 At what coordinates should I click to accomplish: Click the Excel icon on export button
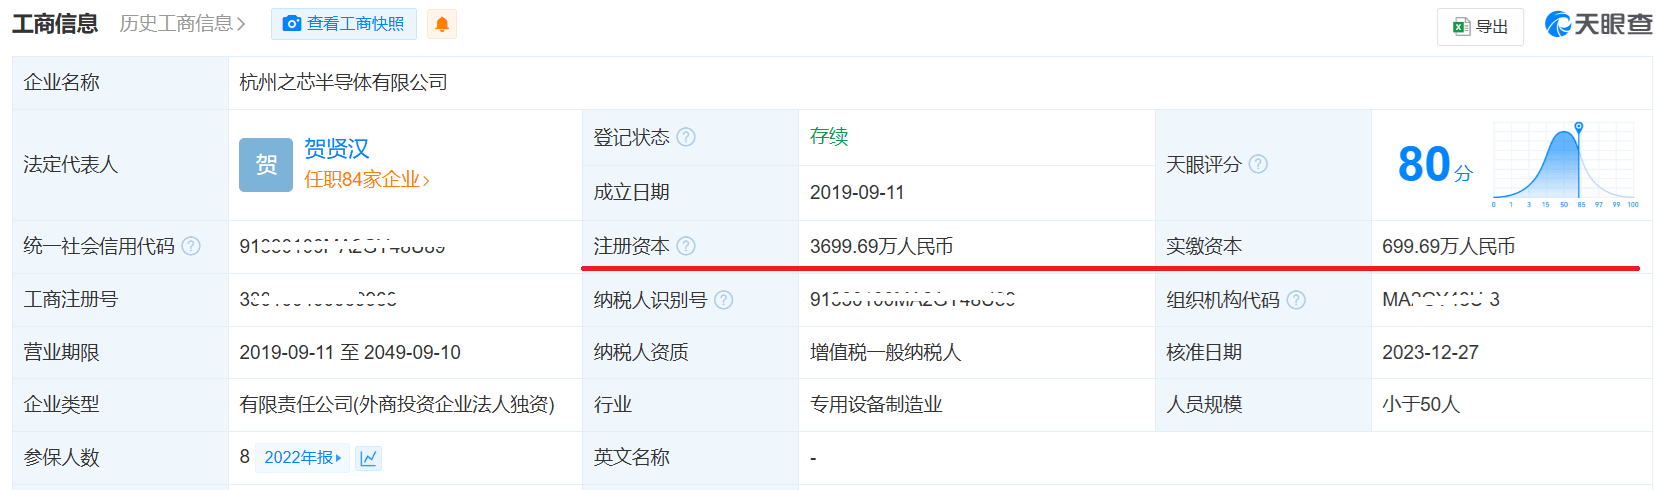pyautogui.click(x=1461, y=27)
